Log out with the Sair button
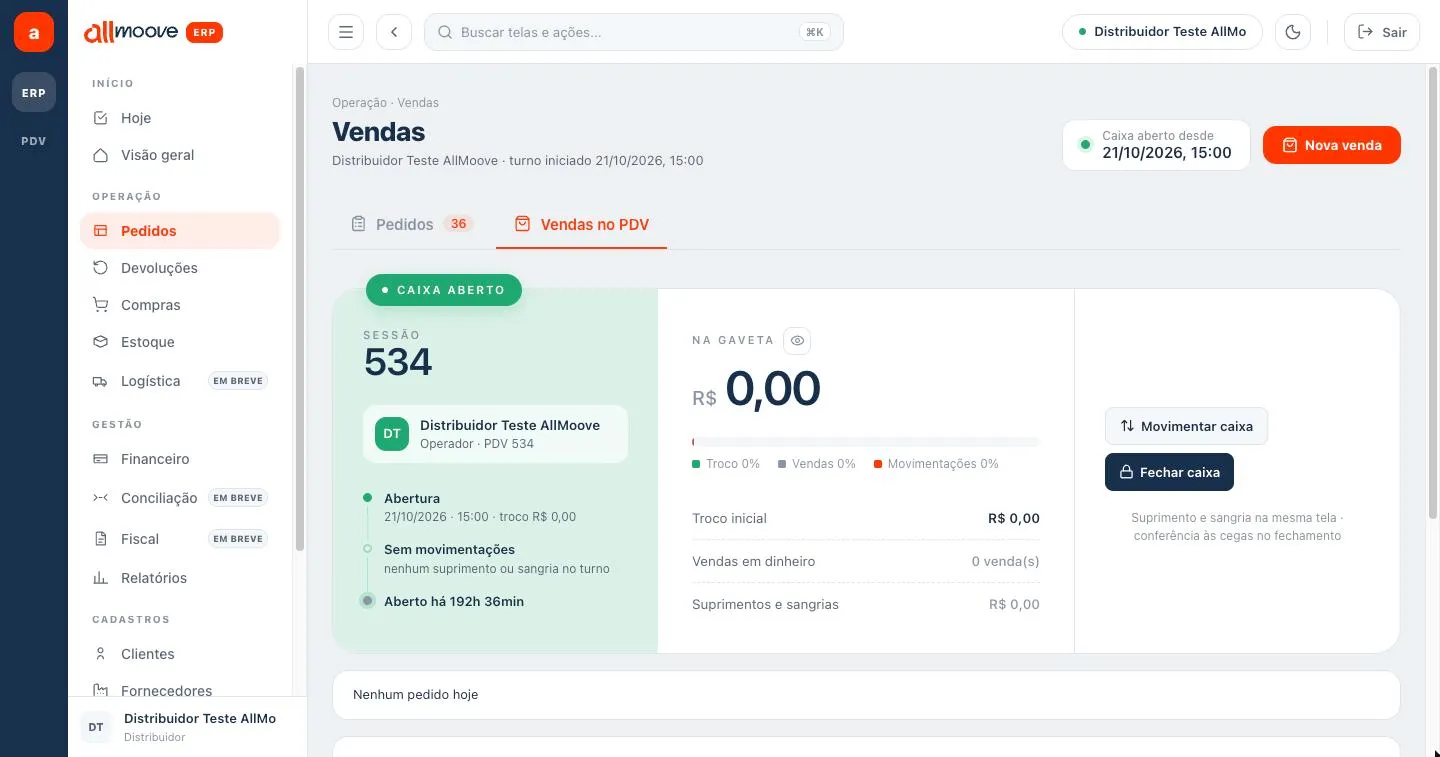 [x=1382, y=32]
